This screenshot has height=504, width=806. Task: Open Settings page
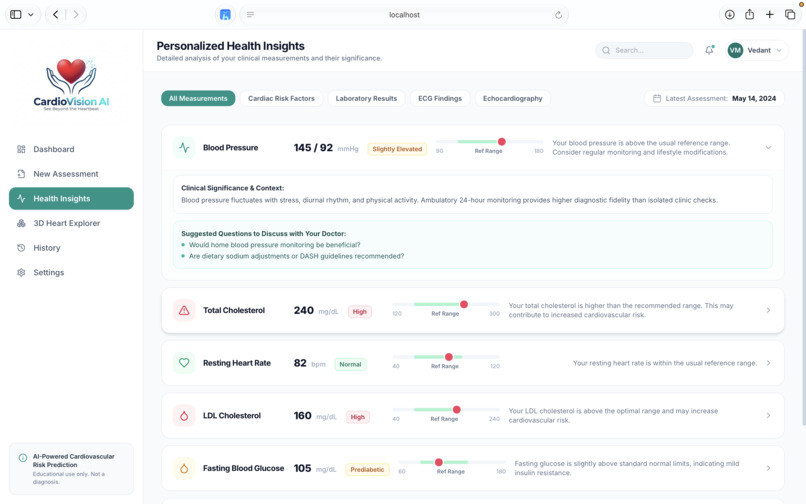click(x=71, y=273)
